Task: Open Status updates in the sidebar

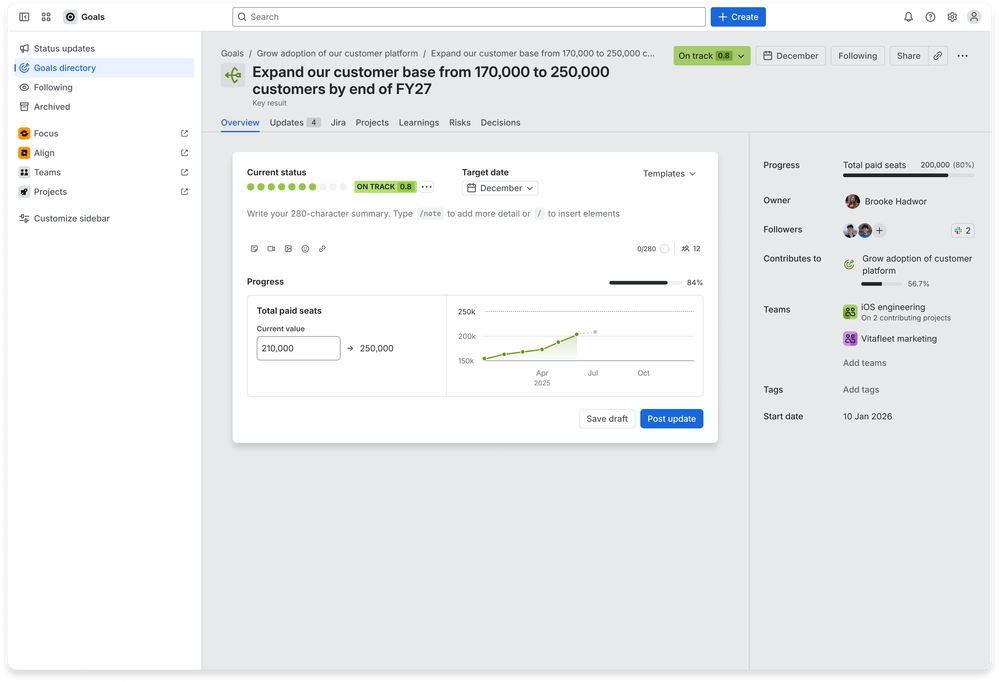Action: (x=104, y=48)
